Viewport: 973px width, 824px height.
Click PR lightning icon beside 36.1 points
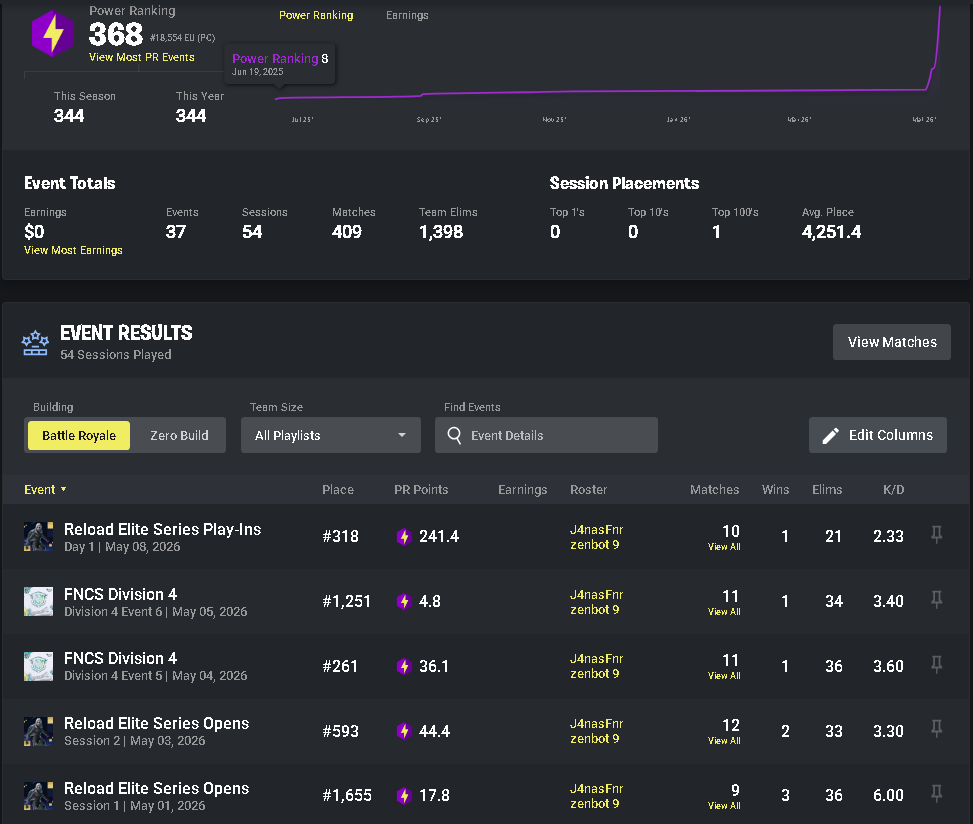(x=404, y=666)
